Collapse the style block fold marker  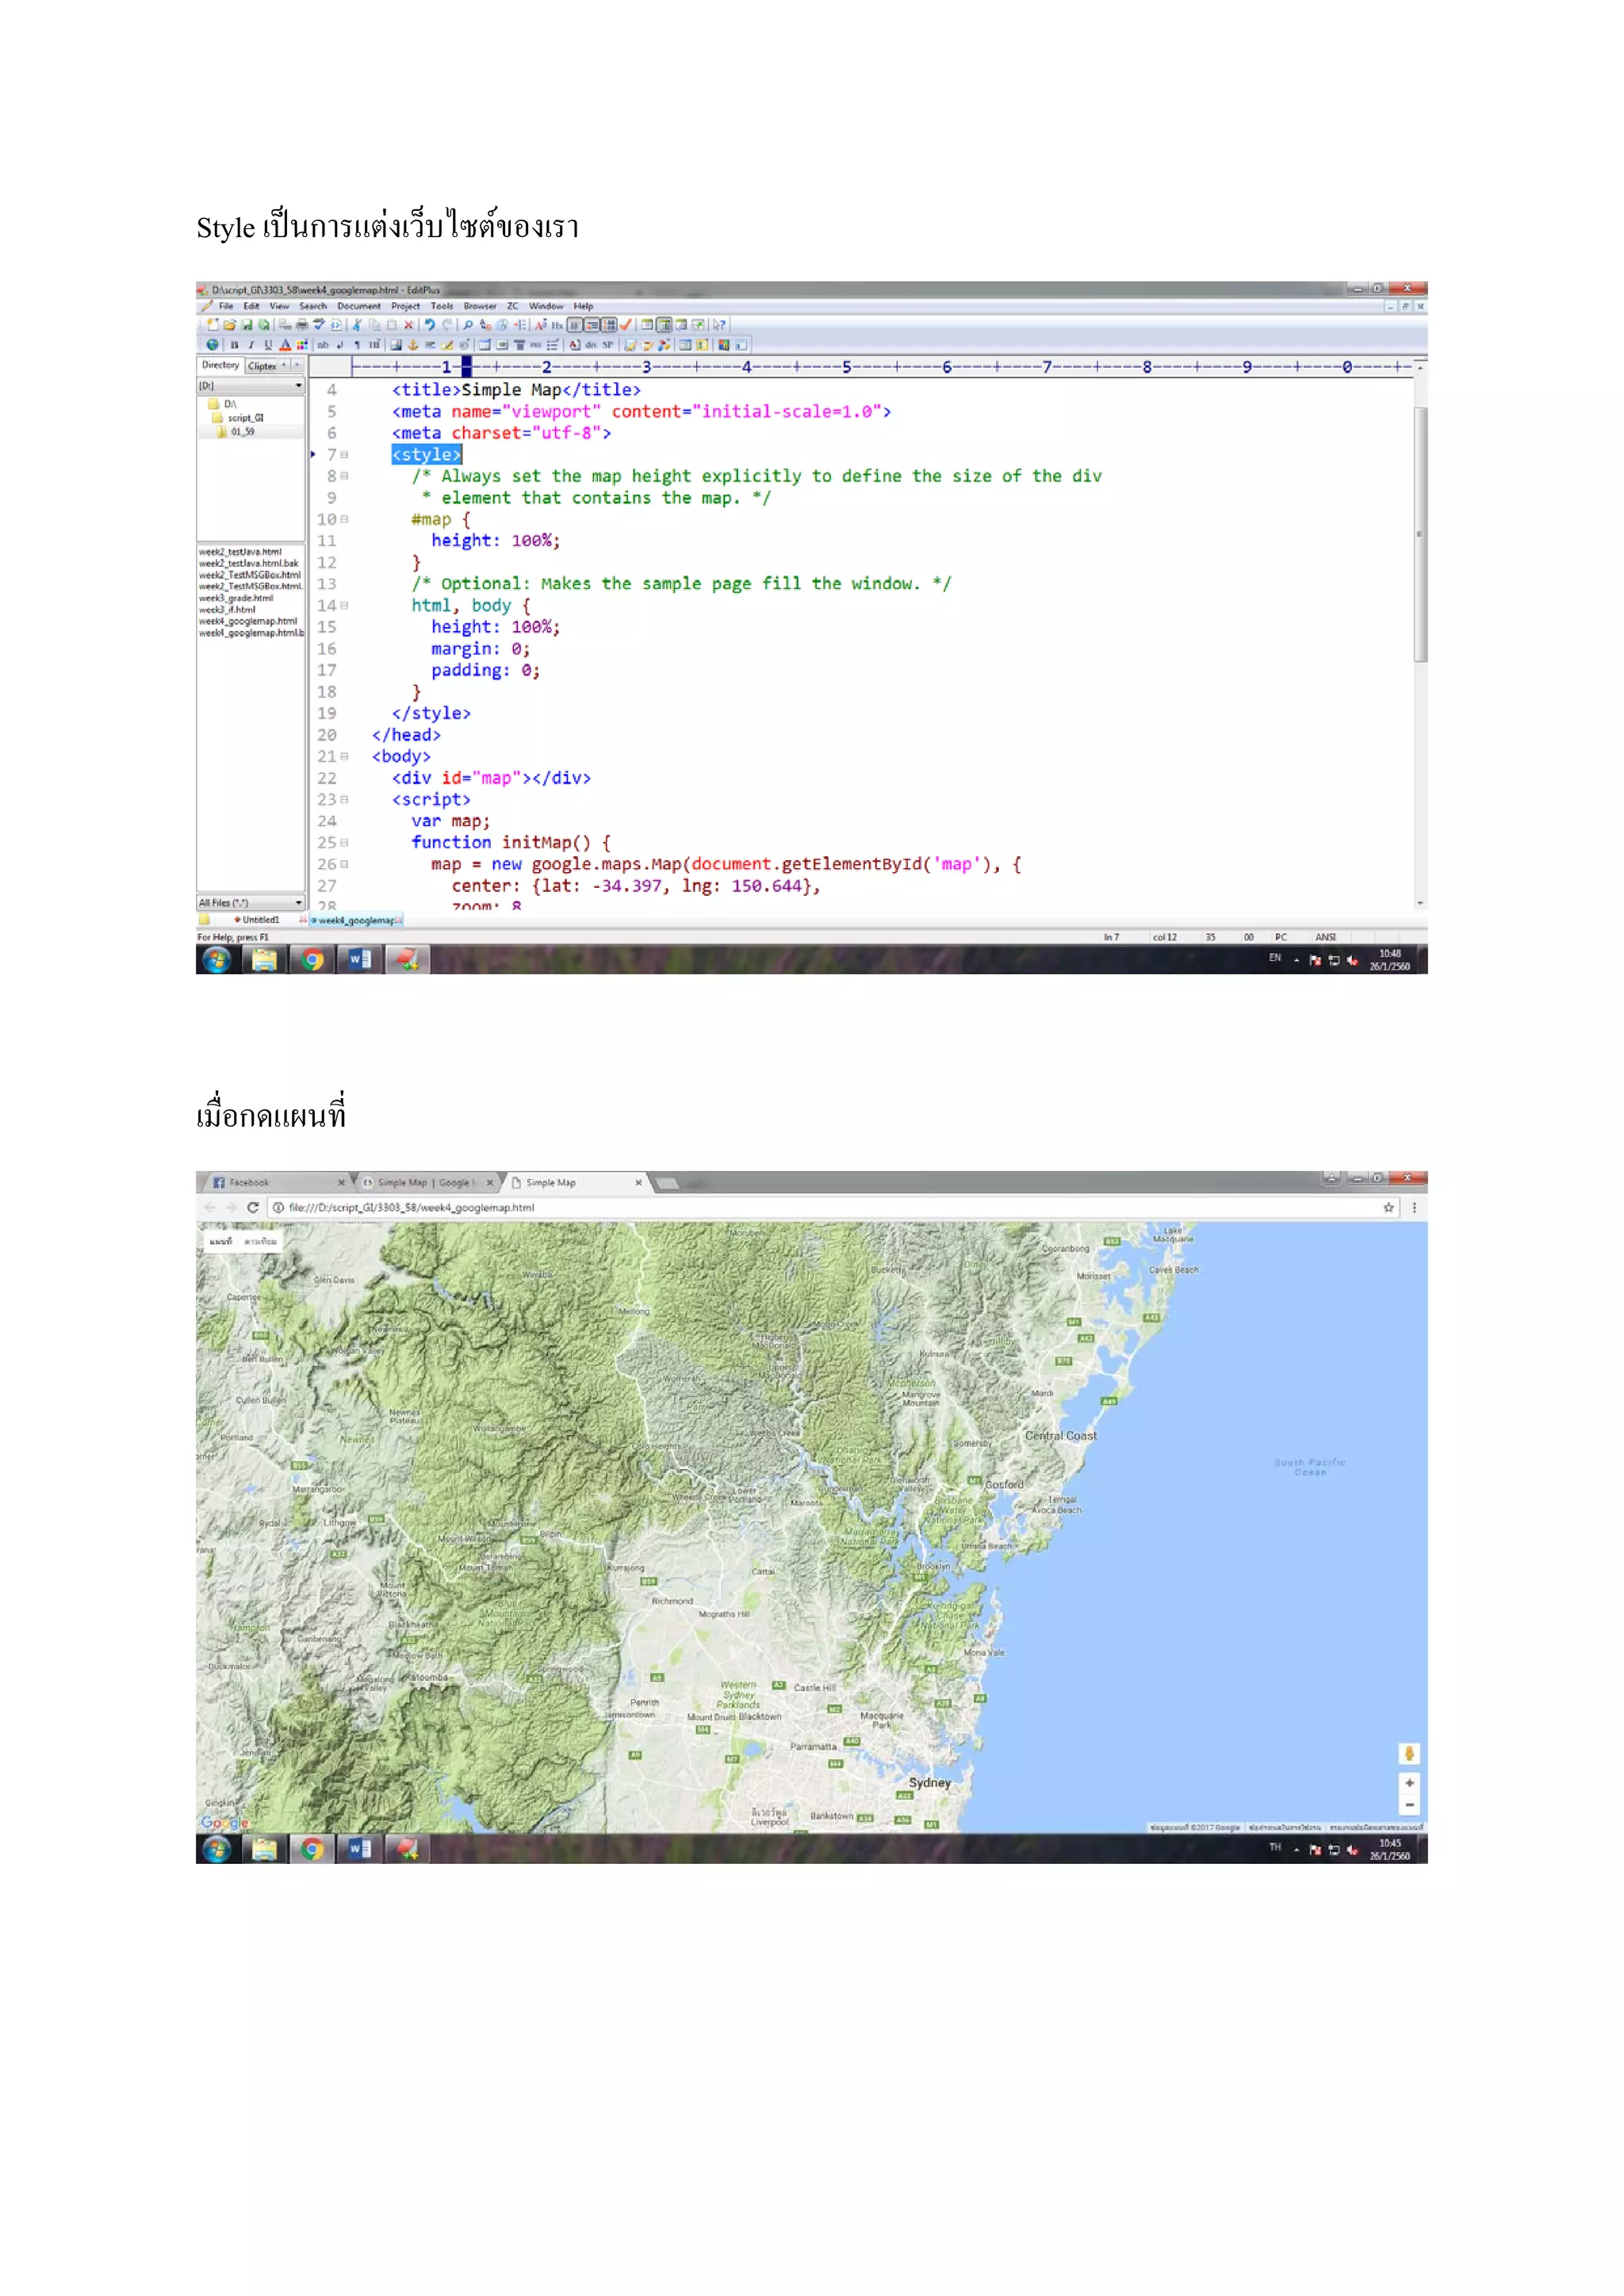344,455
